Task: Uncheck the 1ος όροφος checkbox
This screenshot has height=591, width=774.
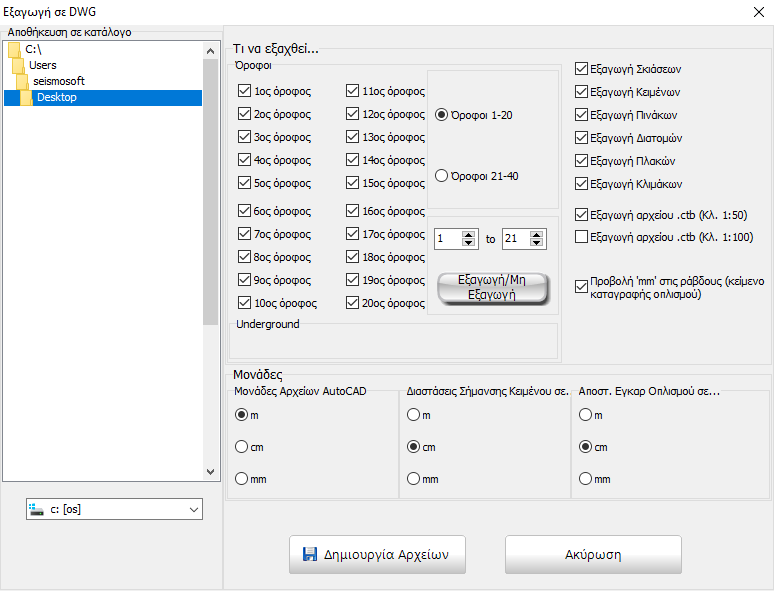Action: 245,91
